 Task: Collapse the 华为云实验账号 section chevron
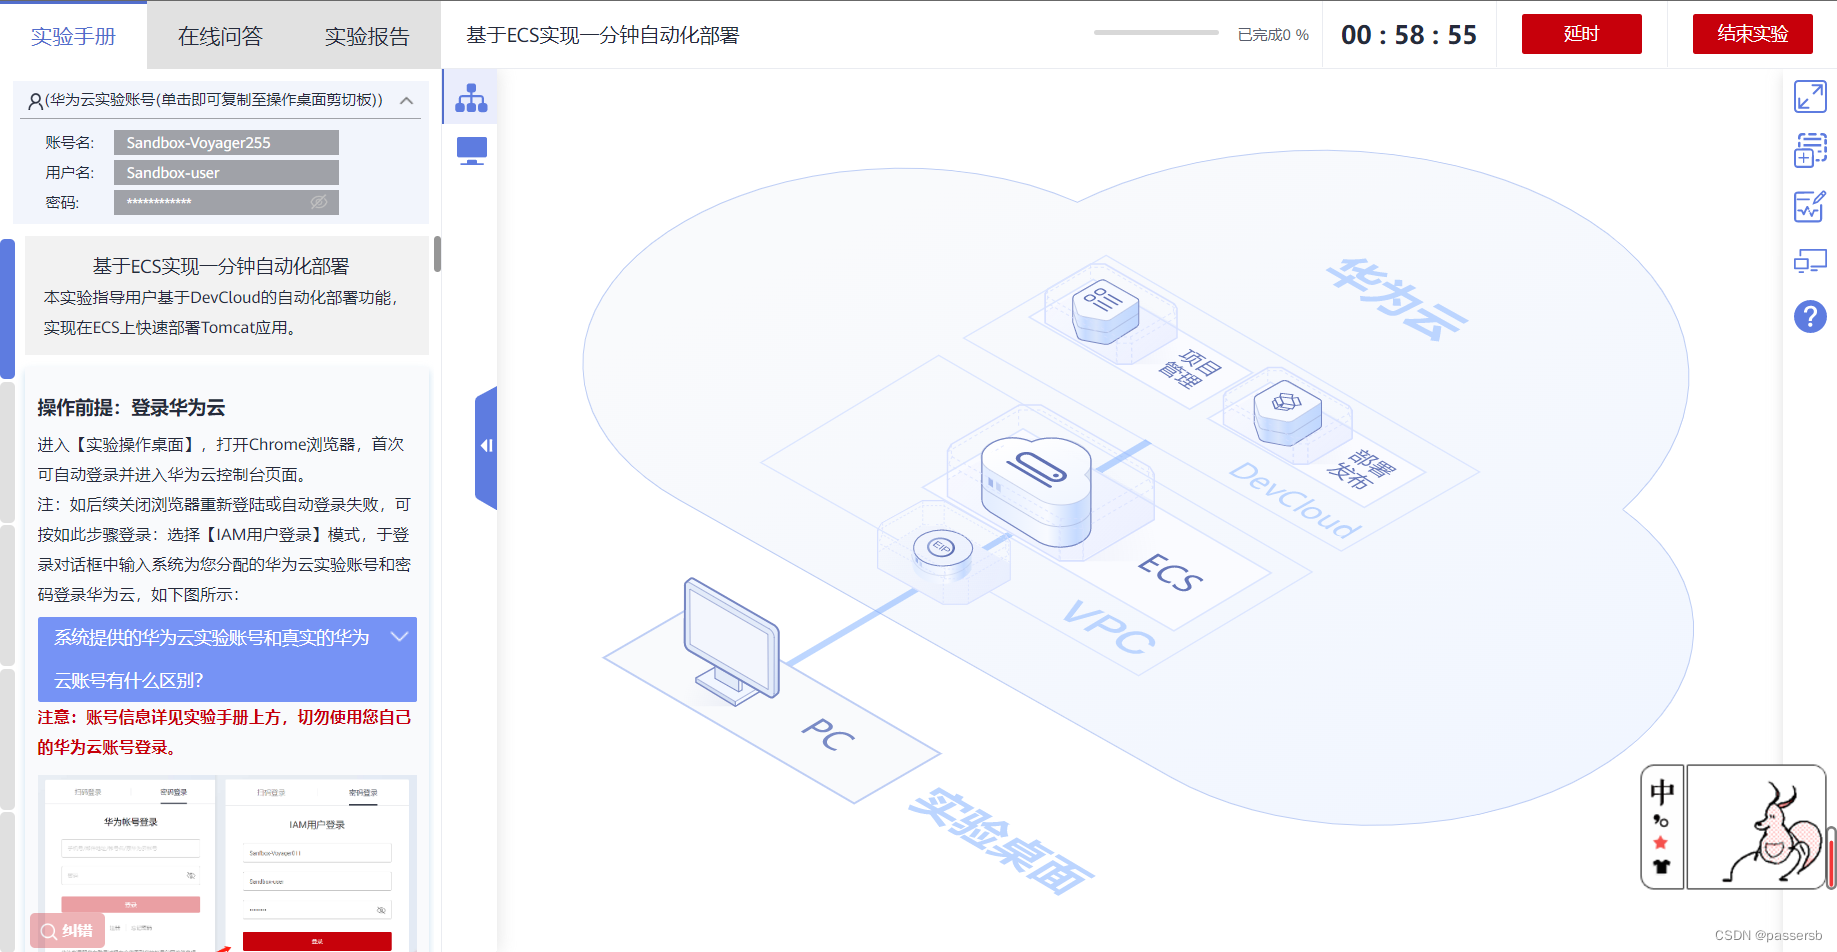[x=407, y=100]
